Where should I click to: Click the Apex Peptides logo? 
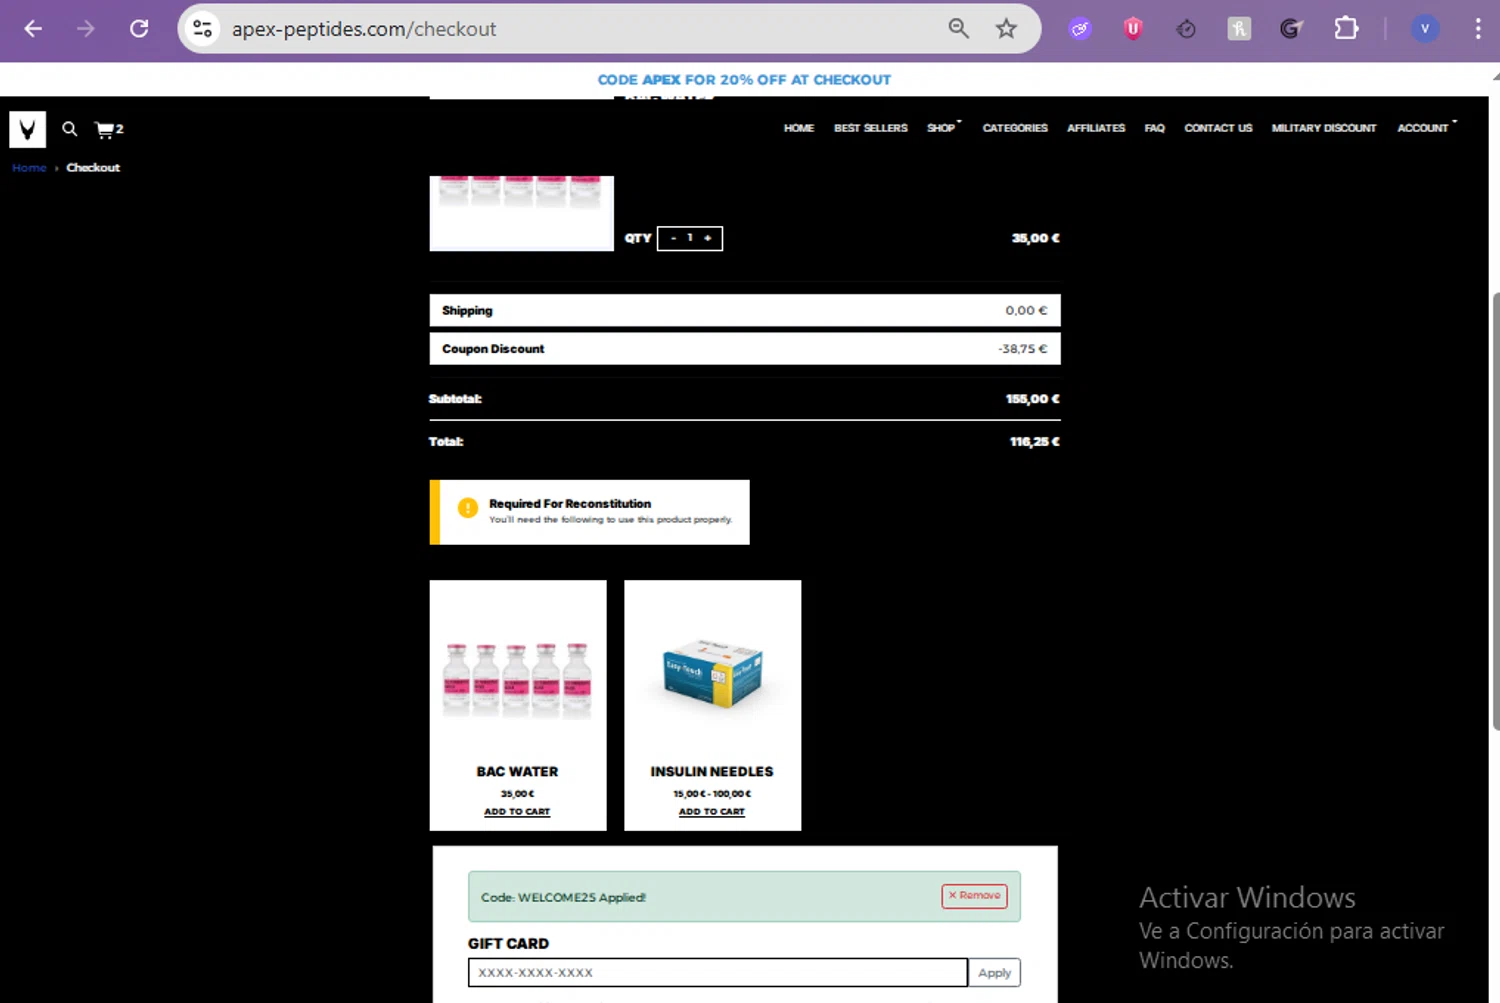pyautogui.click(x=28, y=129)
